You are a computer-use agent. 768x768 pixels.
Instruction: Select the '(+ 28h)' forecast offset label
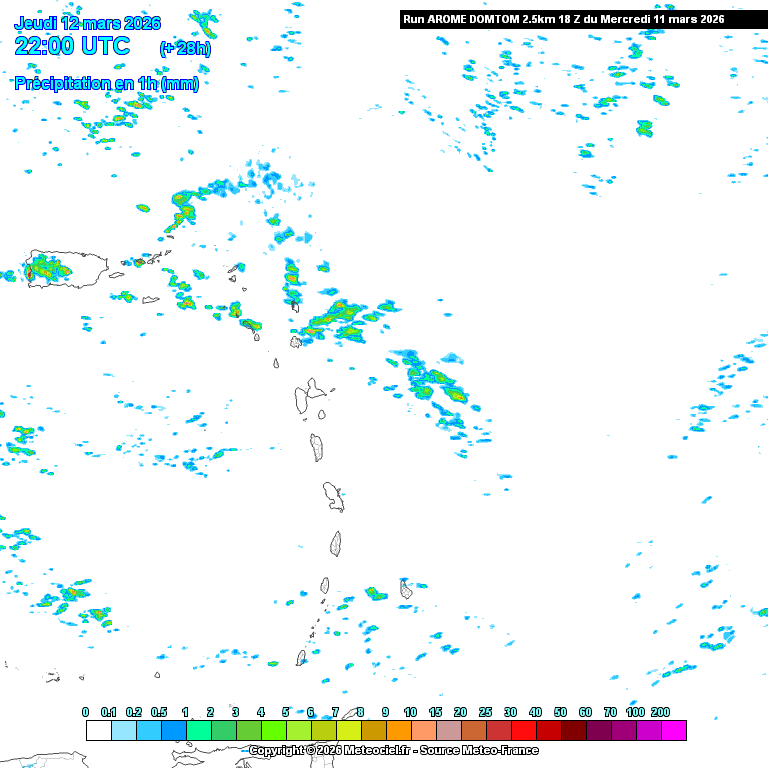(x=185, y=48)
